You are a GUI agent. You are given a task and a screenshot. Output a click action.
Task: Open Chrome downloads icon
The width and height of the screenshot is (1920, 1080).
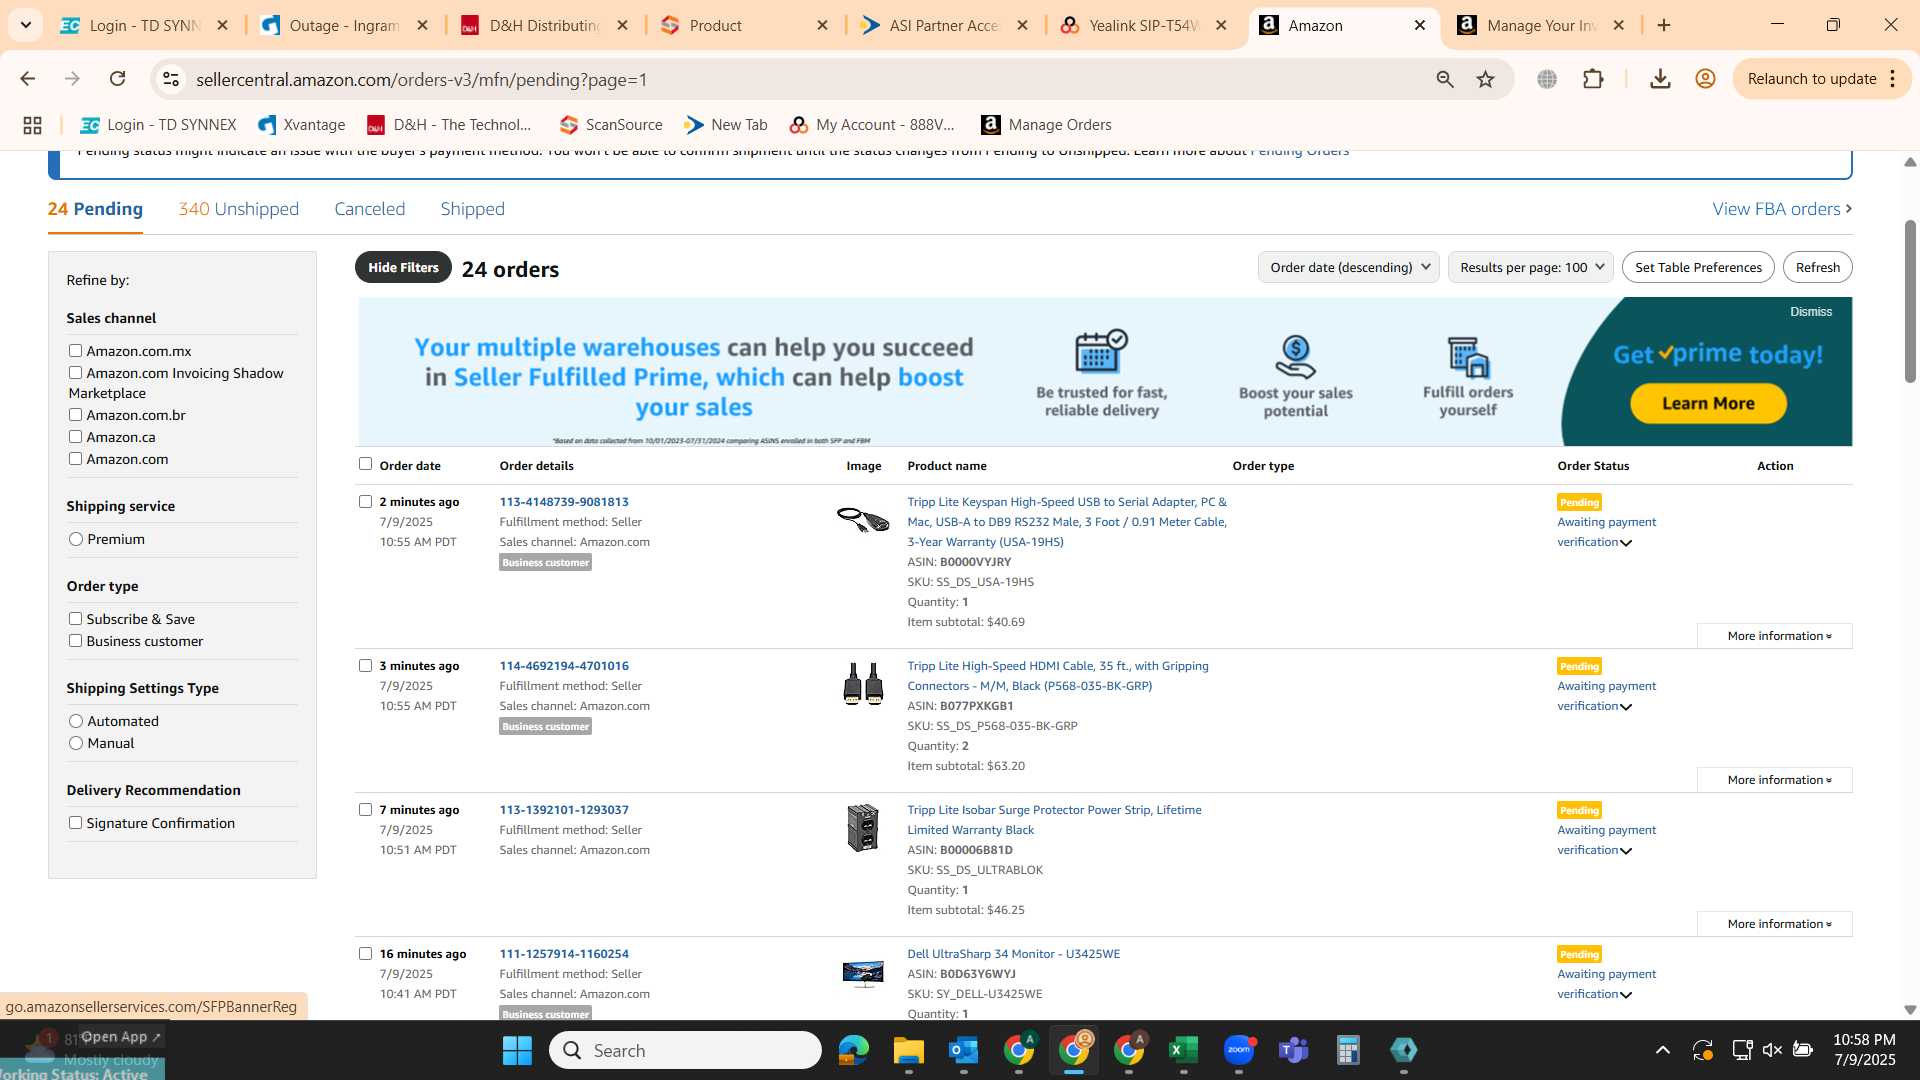tap(1660, 79)
